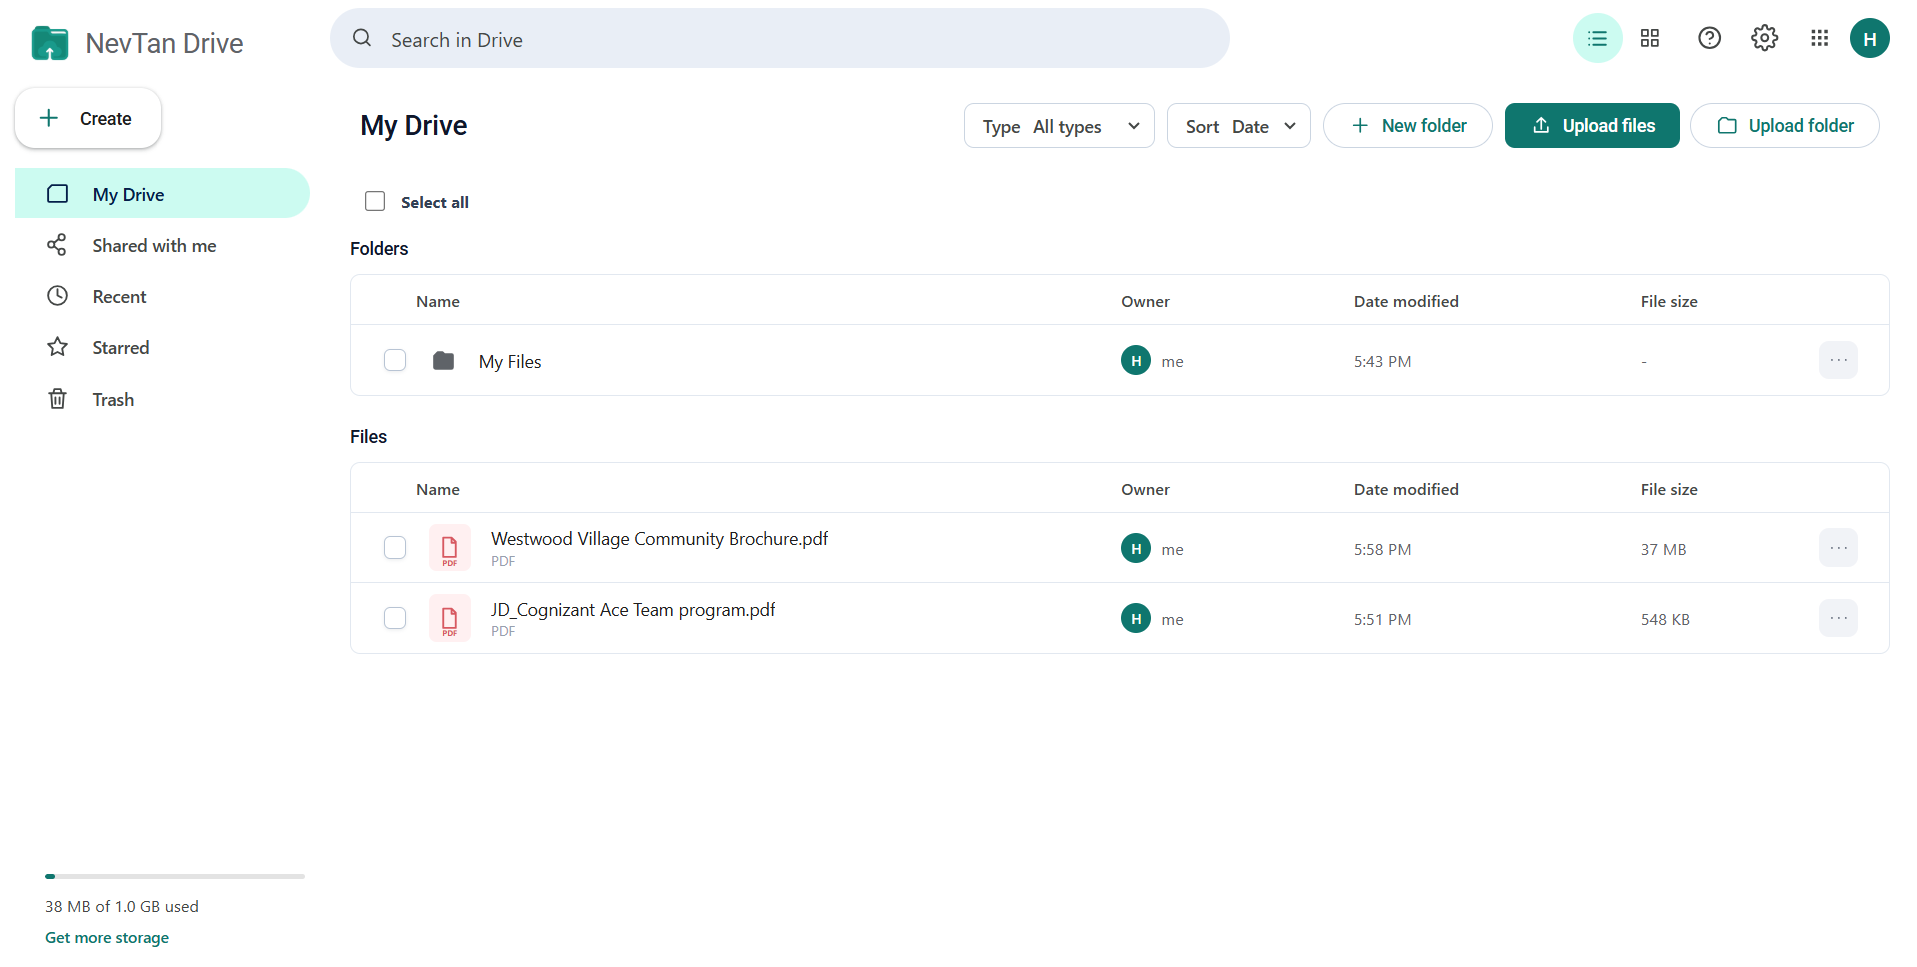1917x967 pixels.
Task: Open JD_Cognizant Ace Team program.pdf
Action: pyautogui.click(x=633, y=609)
